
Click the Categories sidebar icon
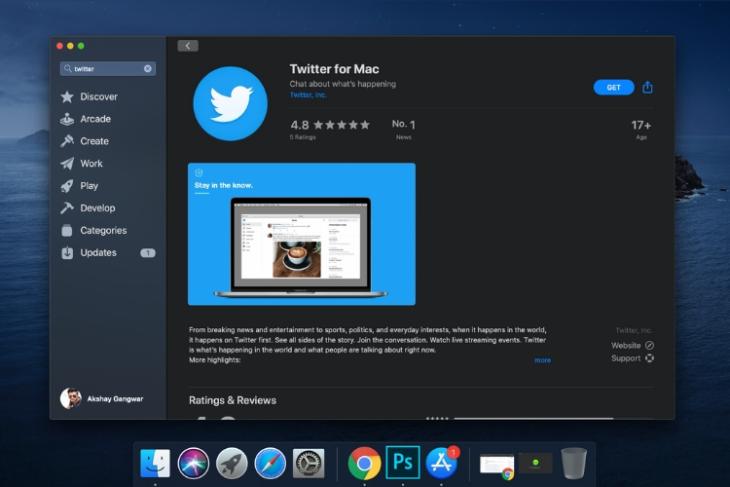coord(67,230)
